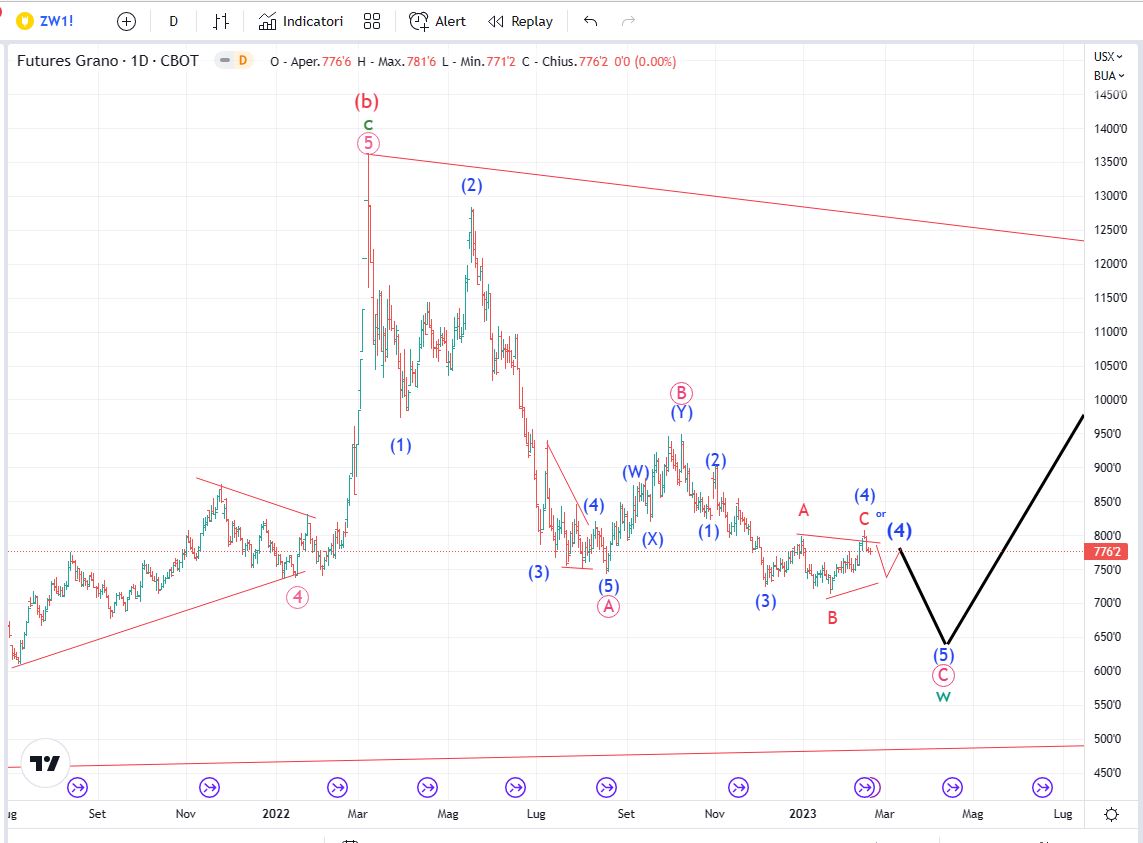This screenshot has width=1143, height=843.
Task: Undo the last chart action
Action: coord(590,21)
